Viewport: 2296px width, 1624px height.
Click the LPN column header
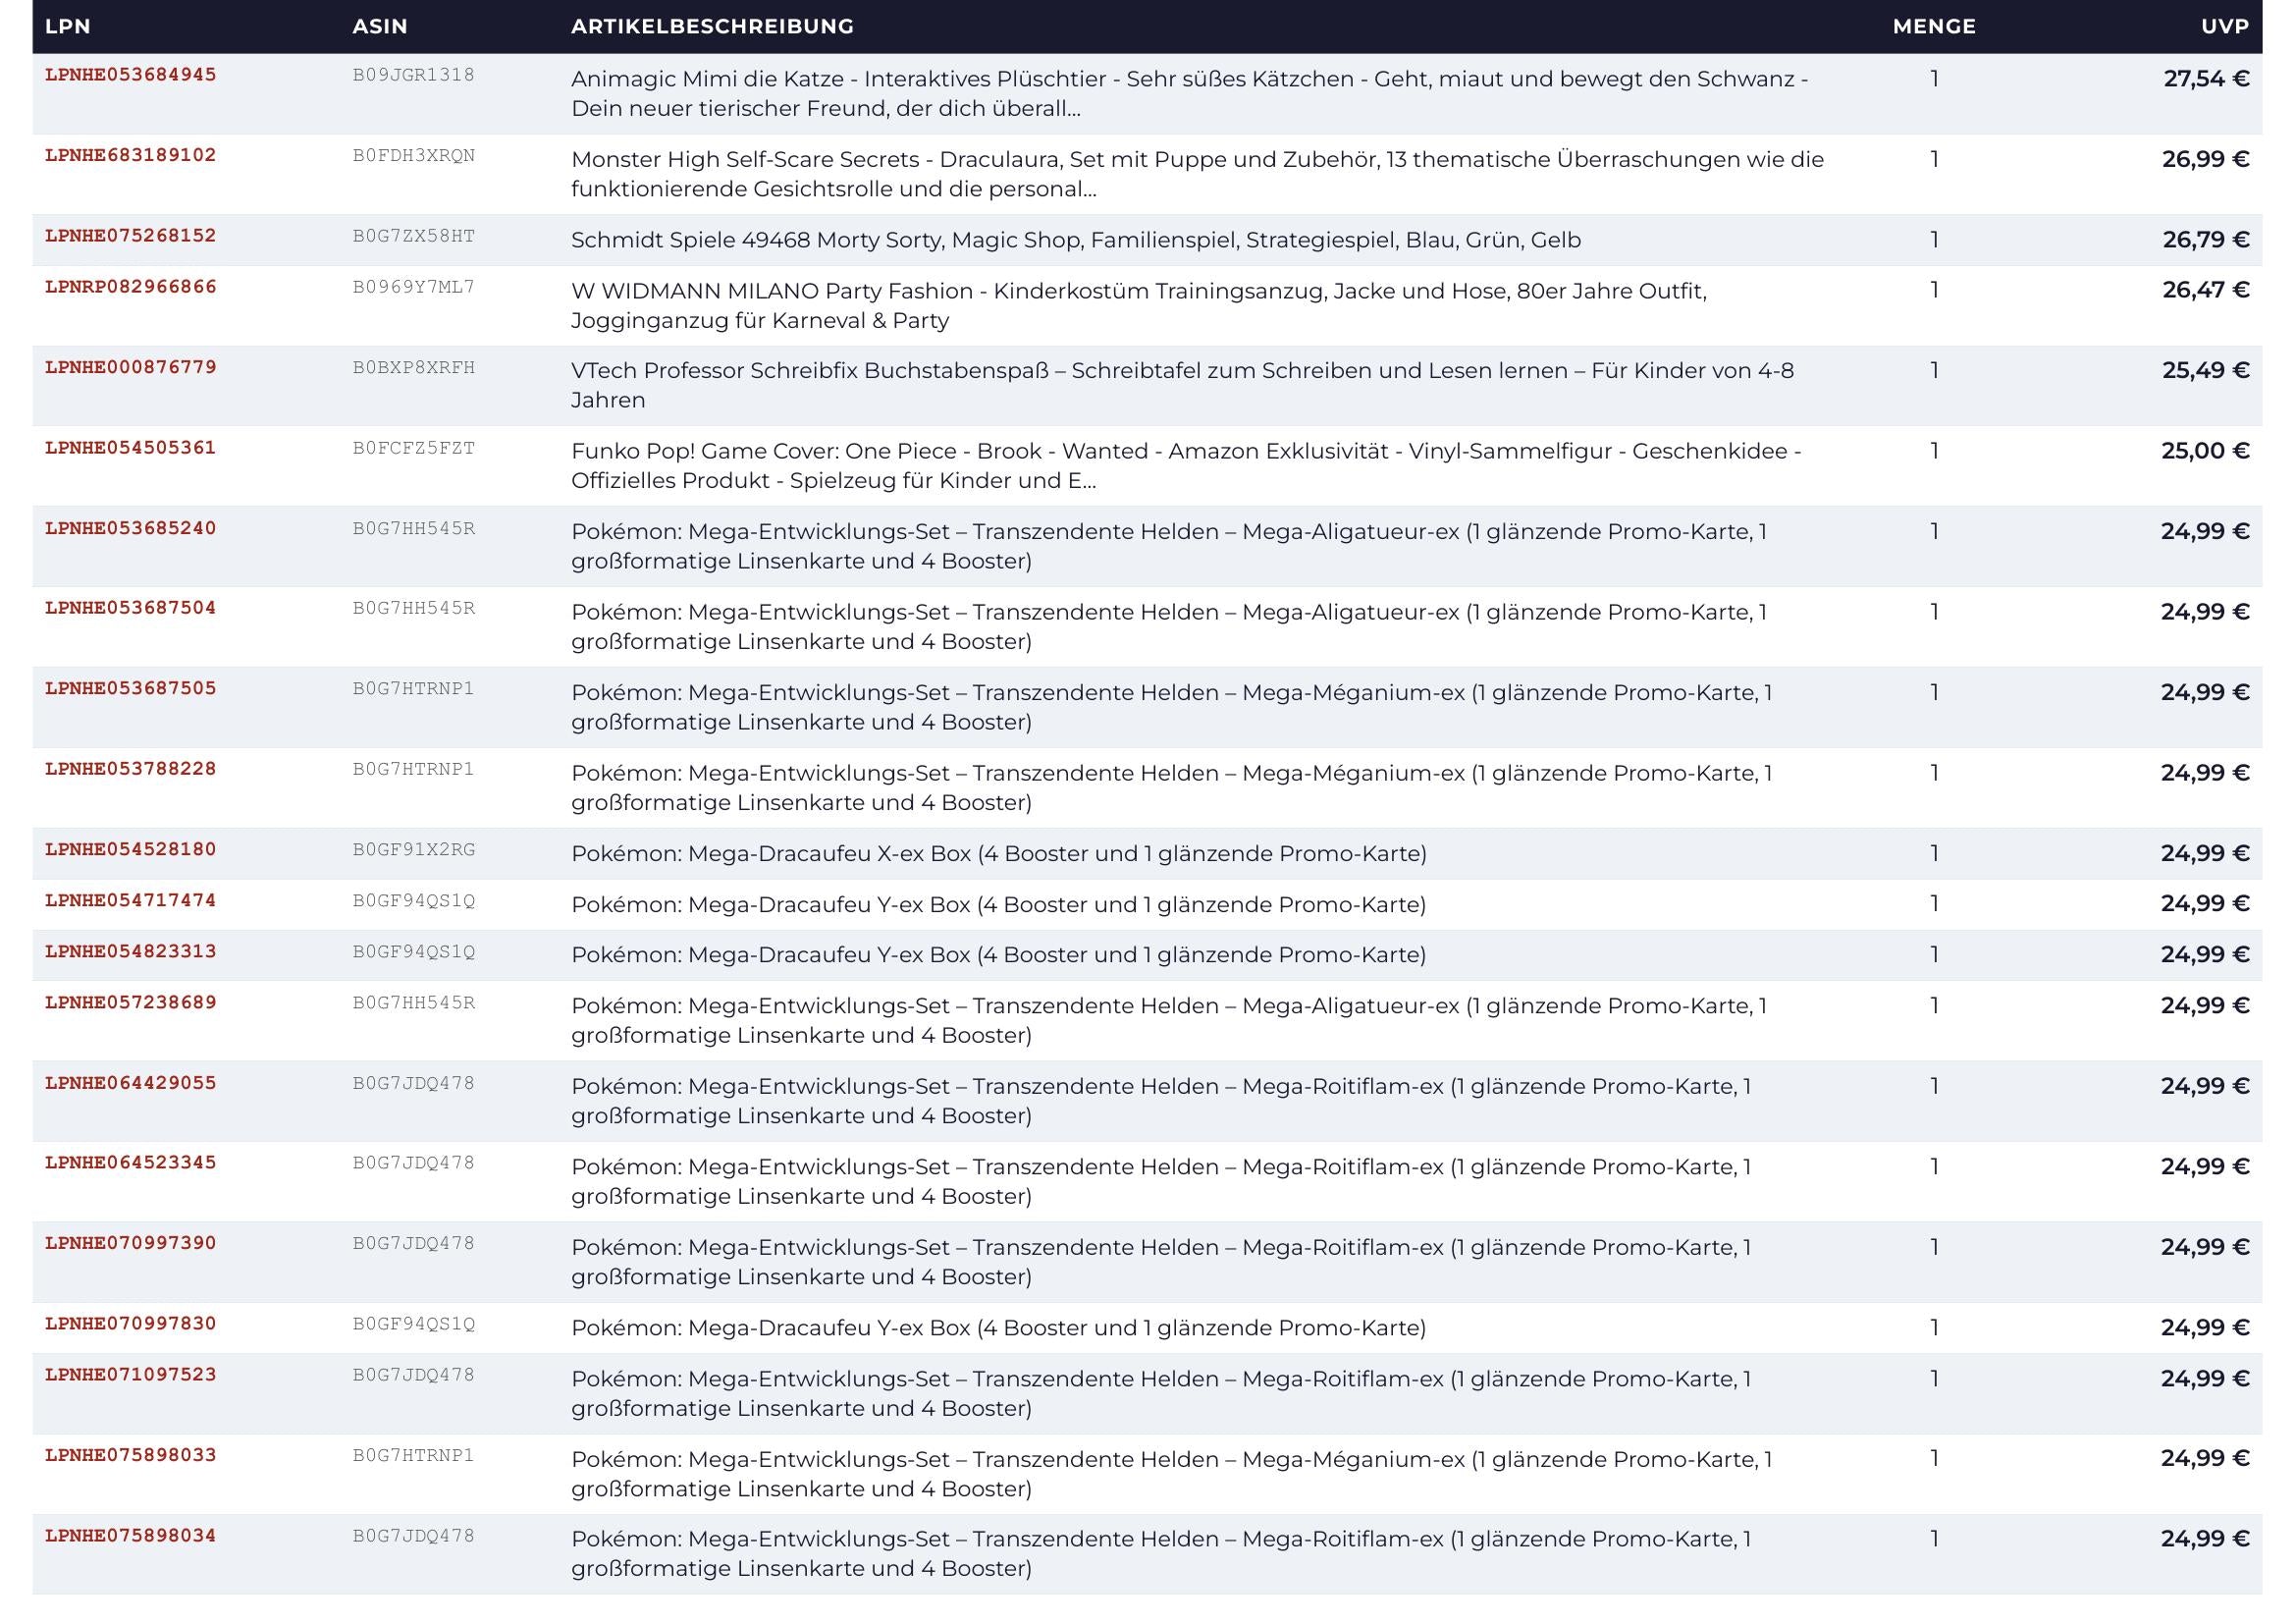[x=68, y=26]
